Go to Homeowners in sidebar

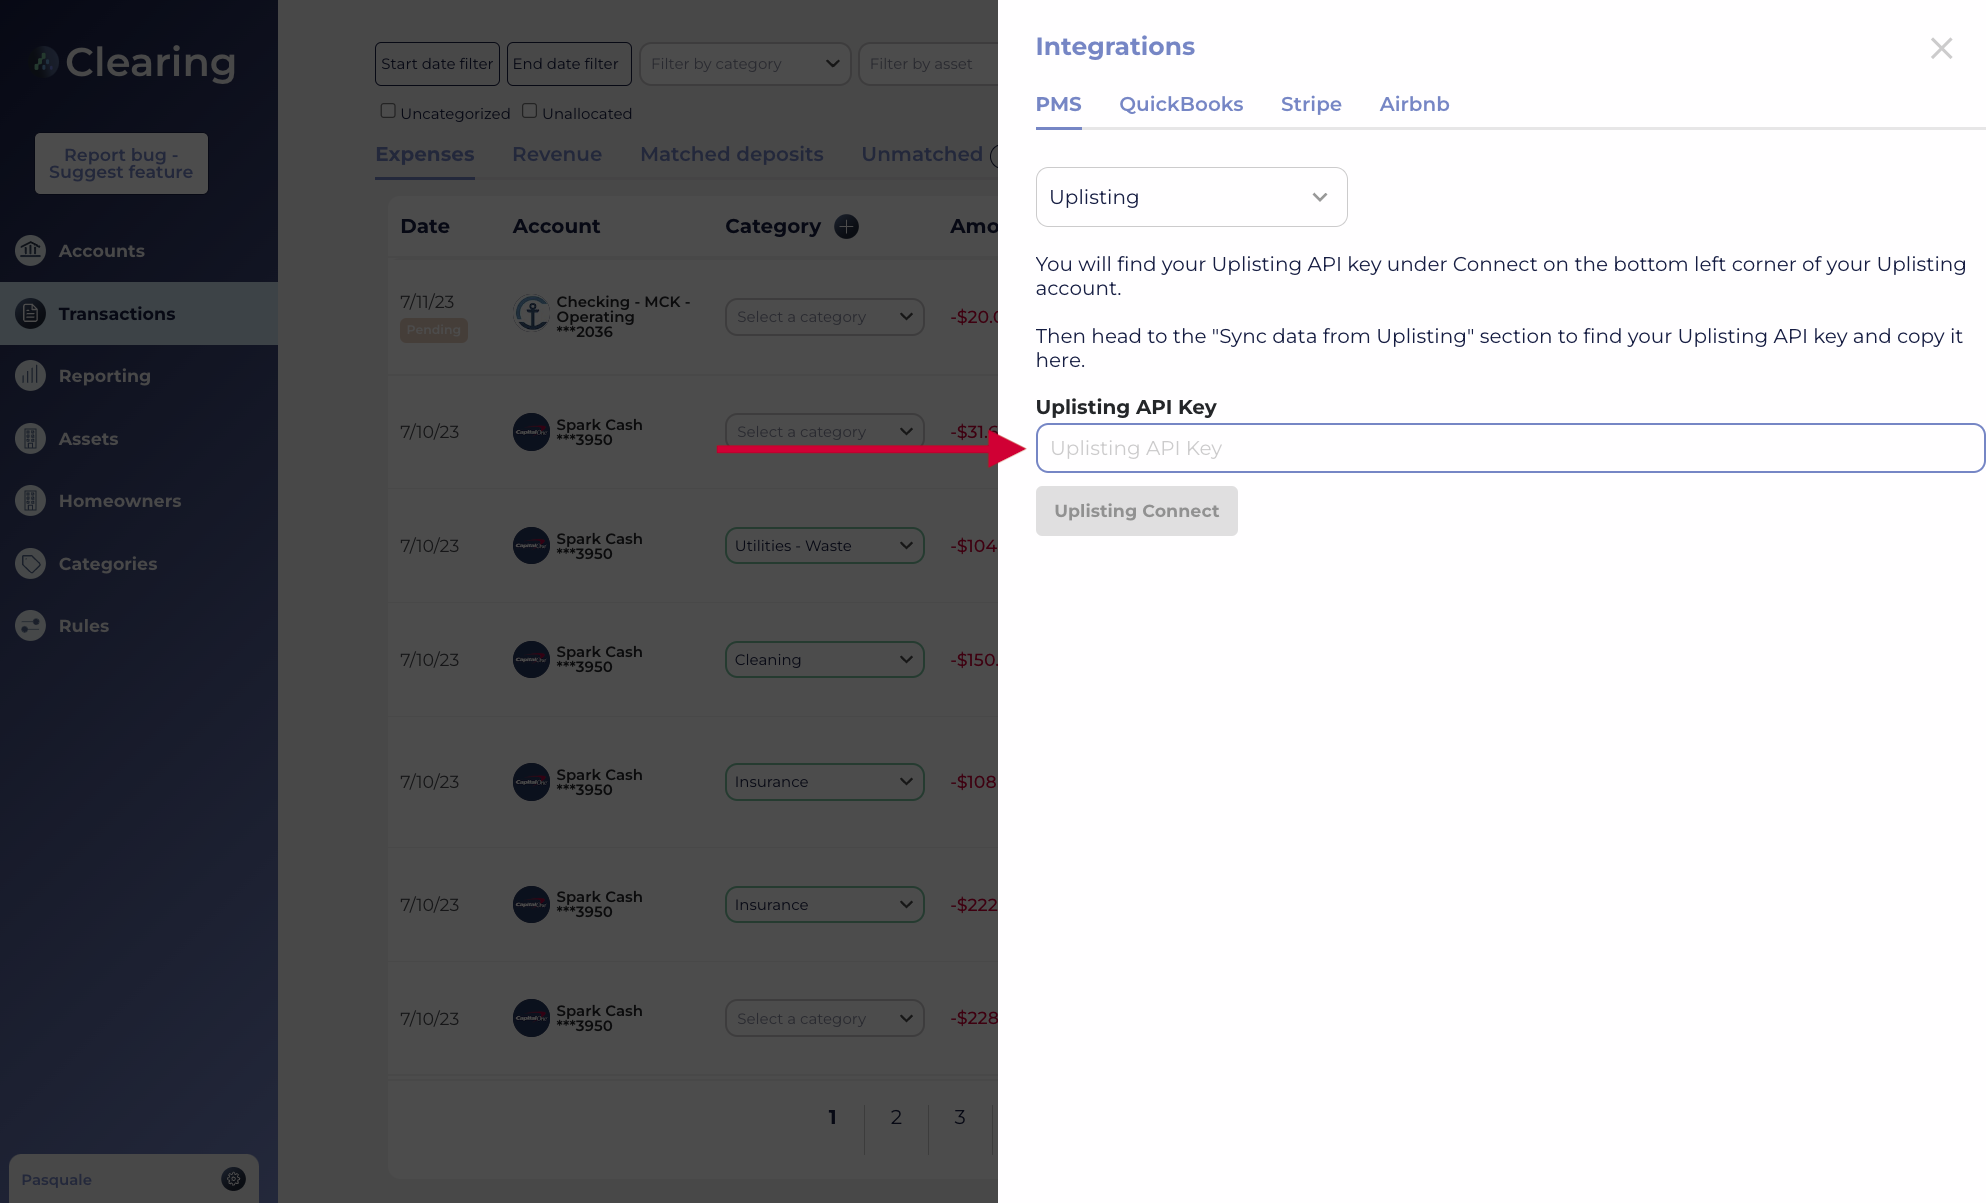tap(120, 501)
